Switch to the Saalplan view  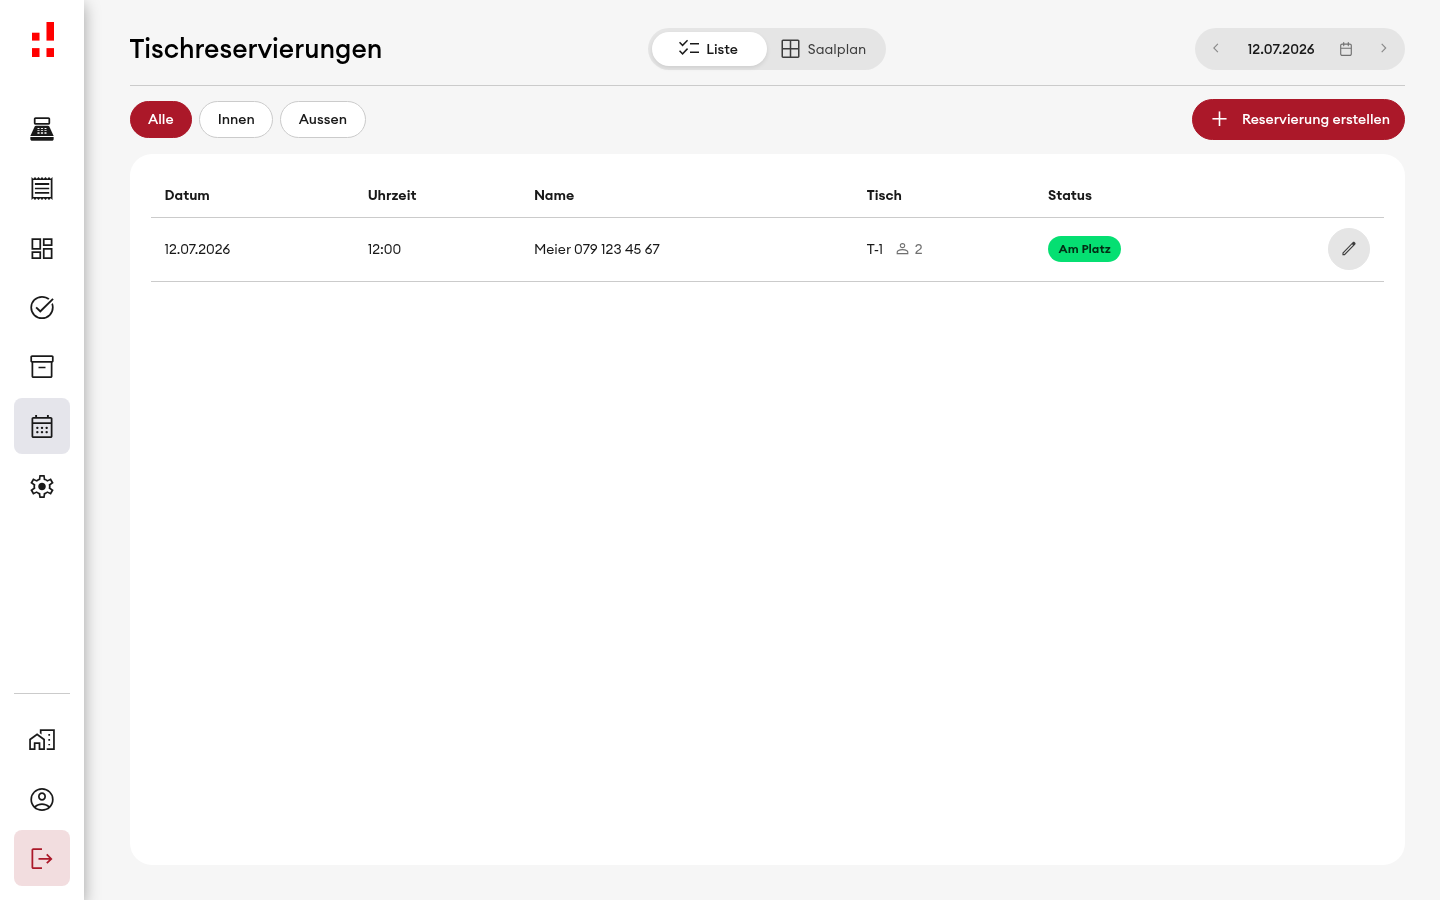tap(824, 49)
